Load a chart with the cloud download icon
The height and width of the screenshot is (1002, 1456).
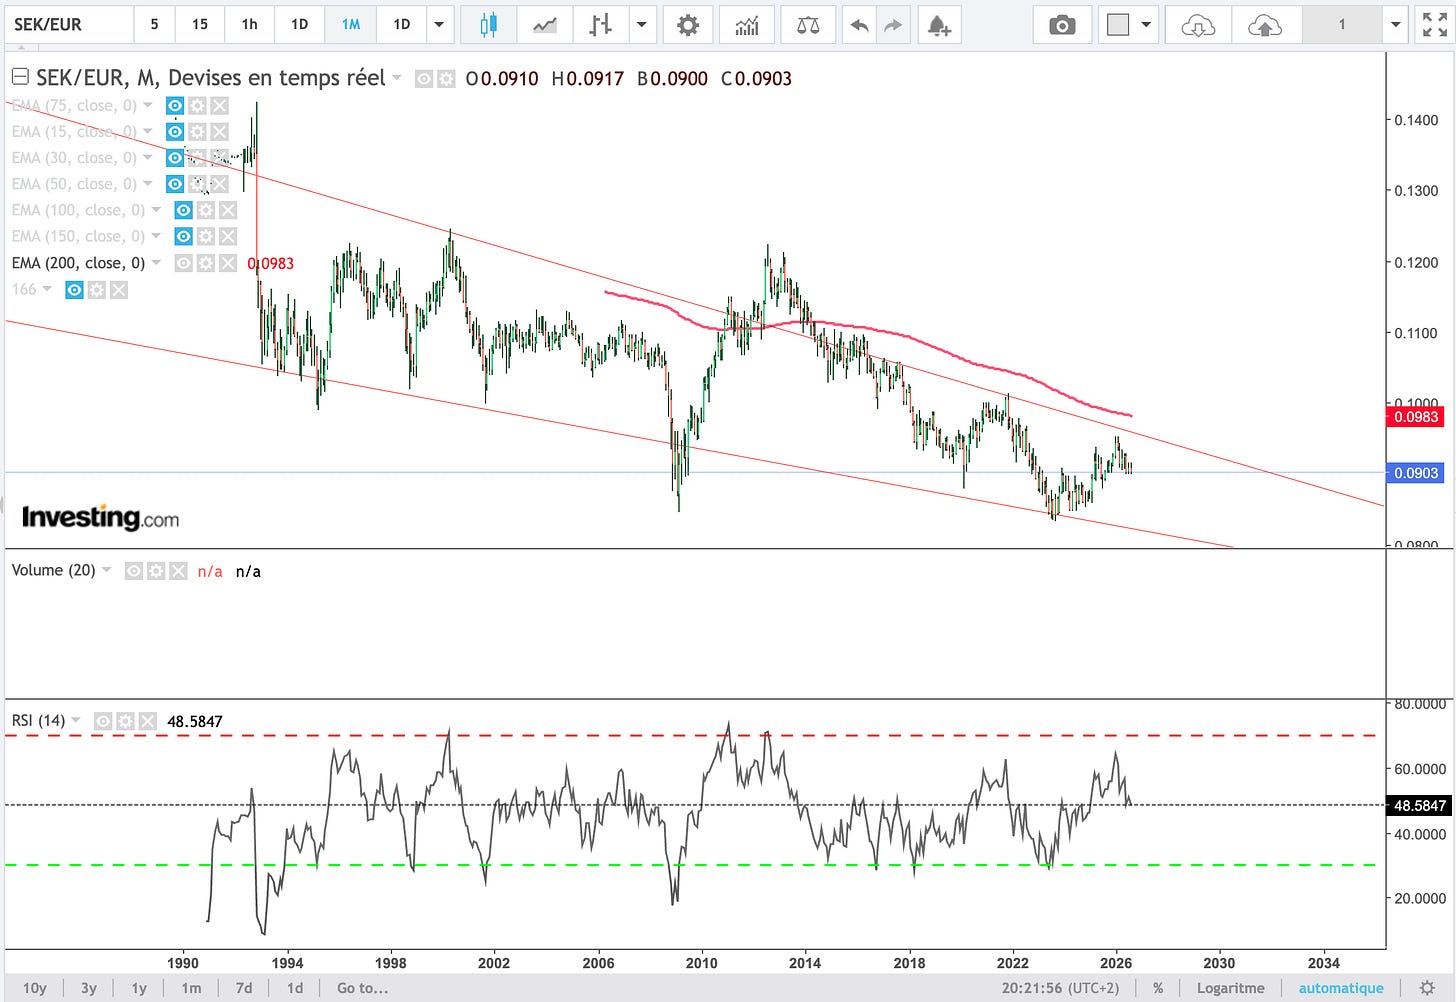(x=1197, y=25)
